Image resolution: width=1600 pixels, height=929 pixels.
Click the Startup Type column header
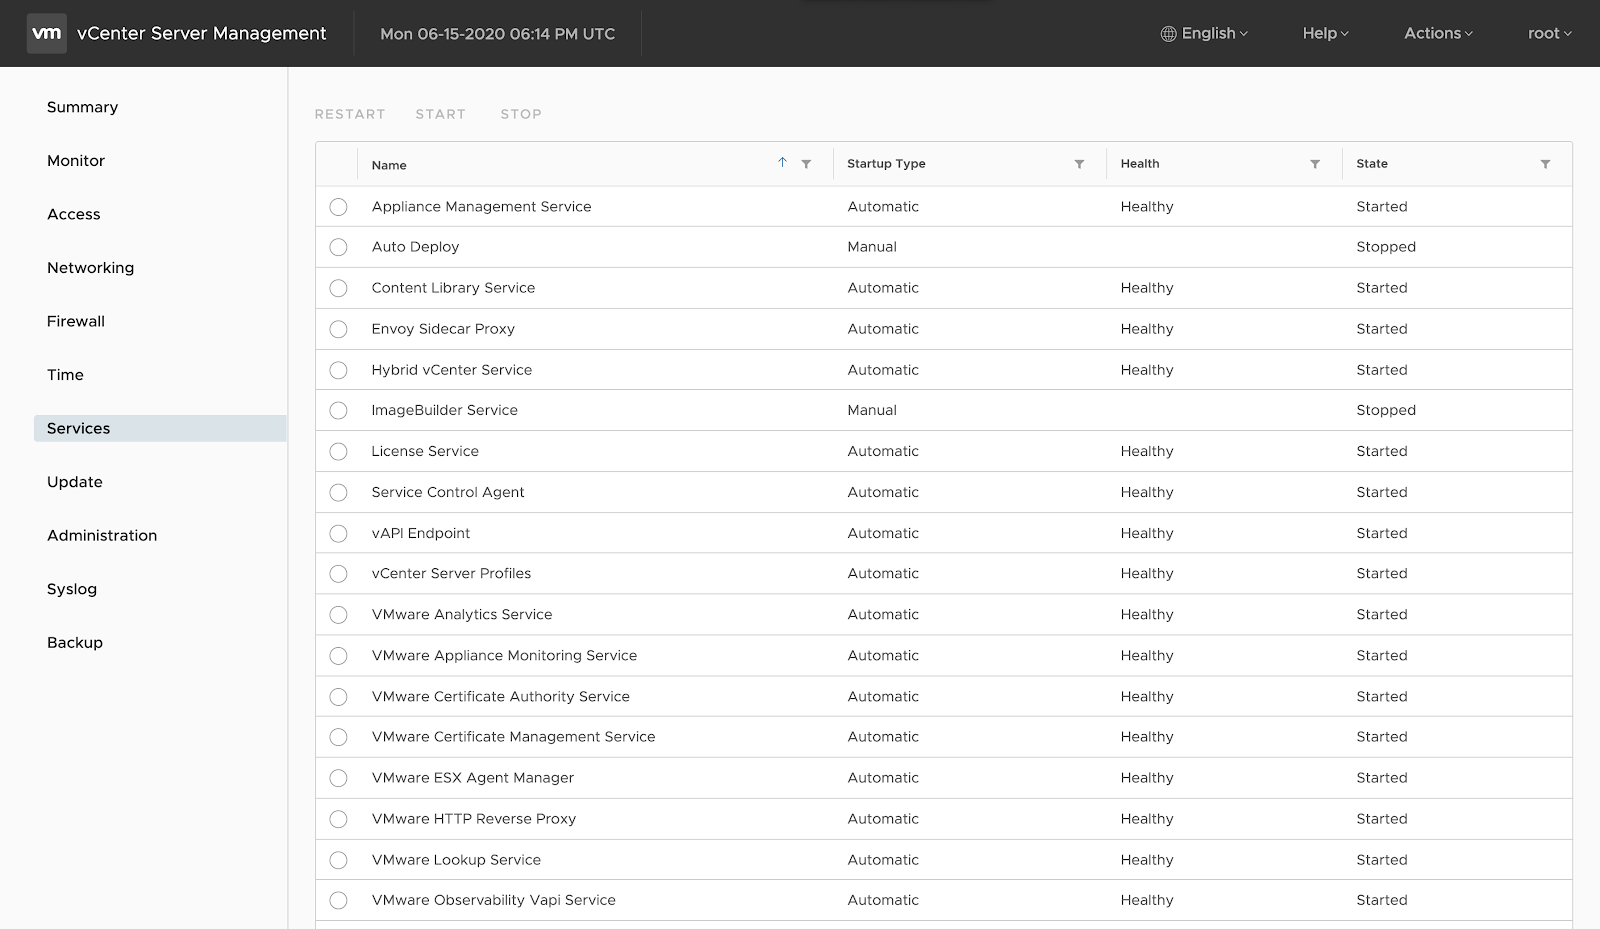point(886,163)
